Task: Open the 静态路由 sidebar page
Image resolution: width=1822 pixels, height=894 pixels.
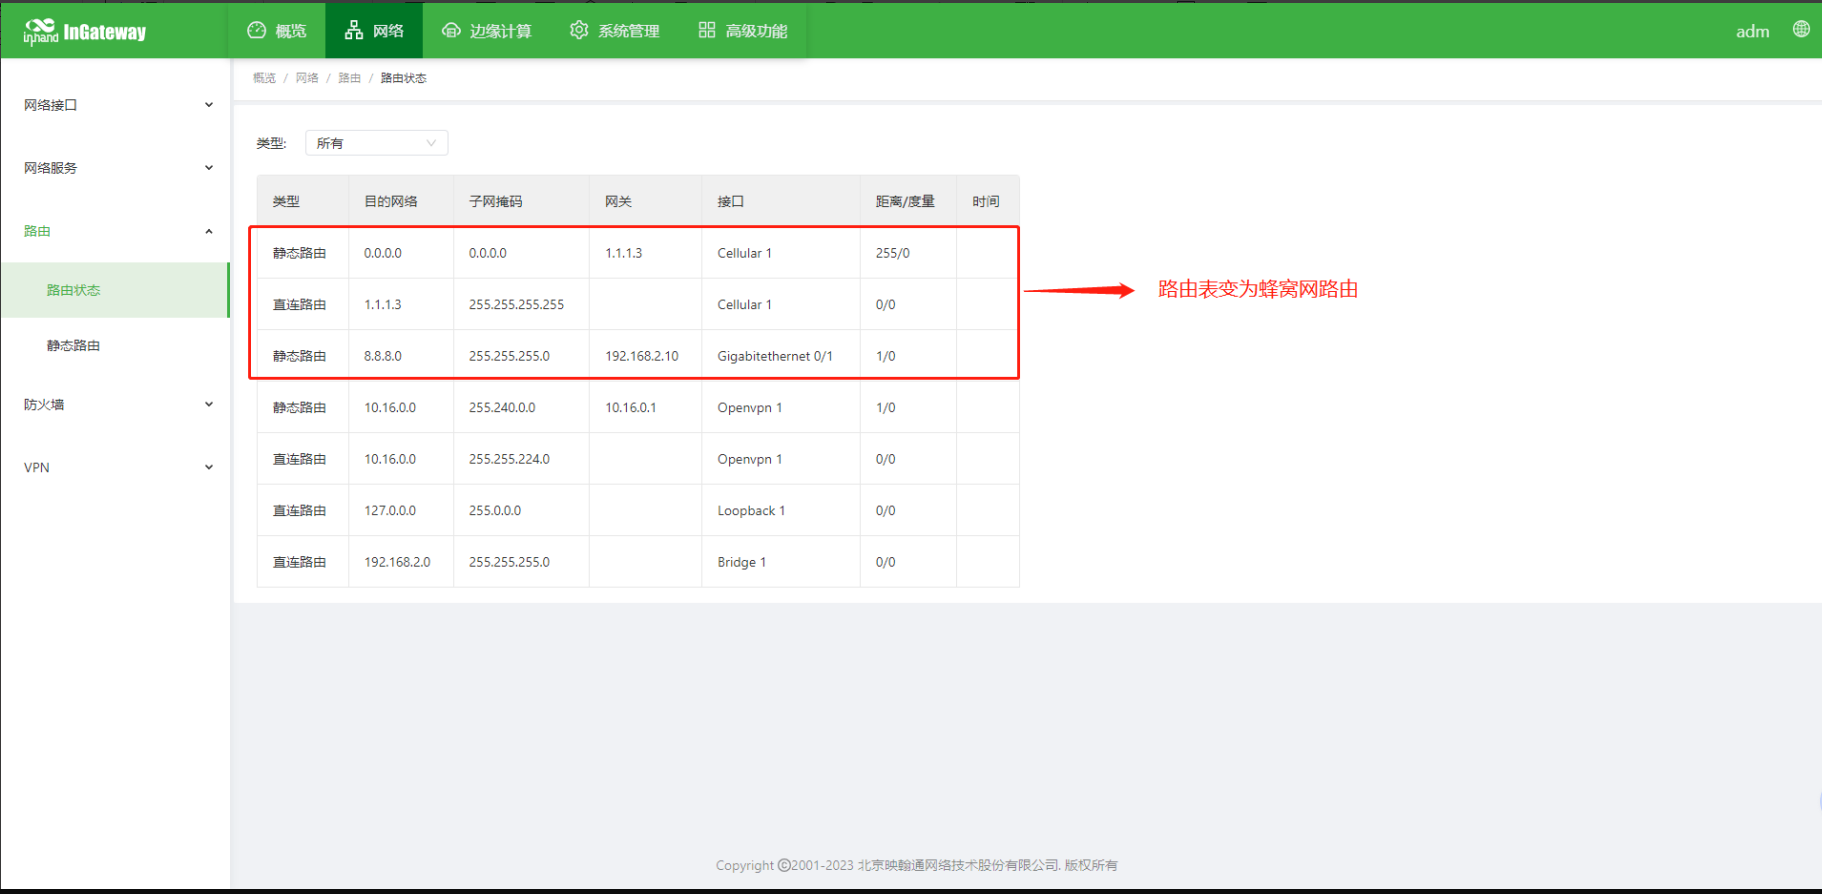Action: (x=74, y=346)
